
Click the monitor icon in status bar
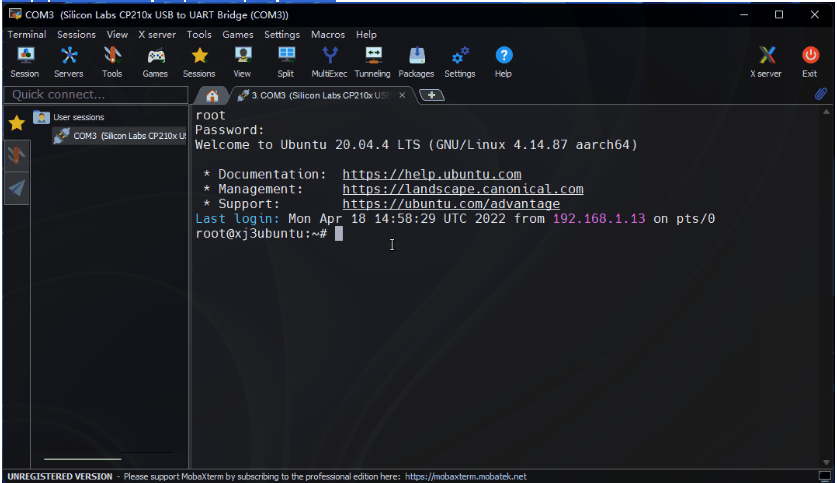825,476
